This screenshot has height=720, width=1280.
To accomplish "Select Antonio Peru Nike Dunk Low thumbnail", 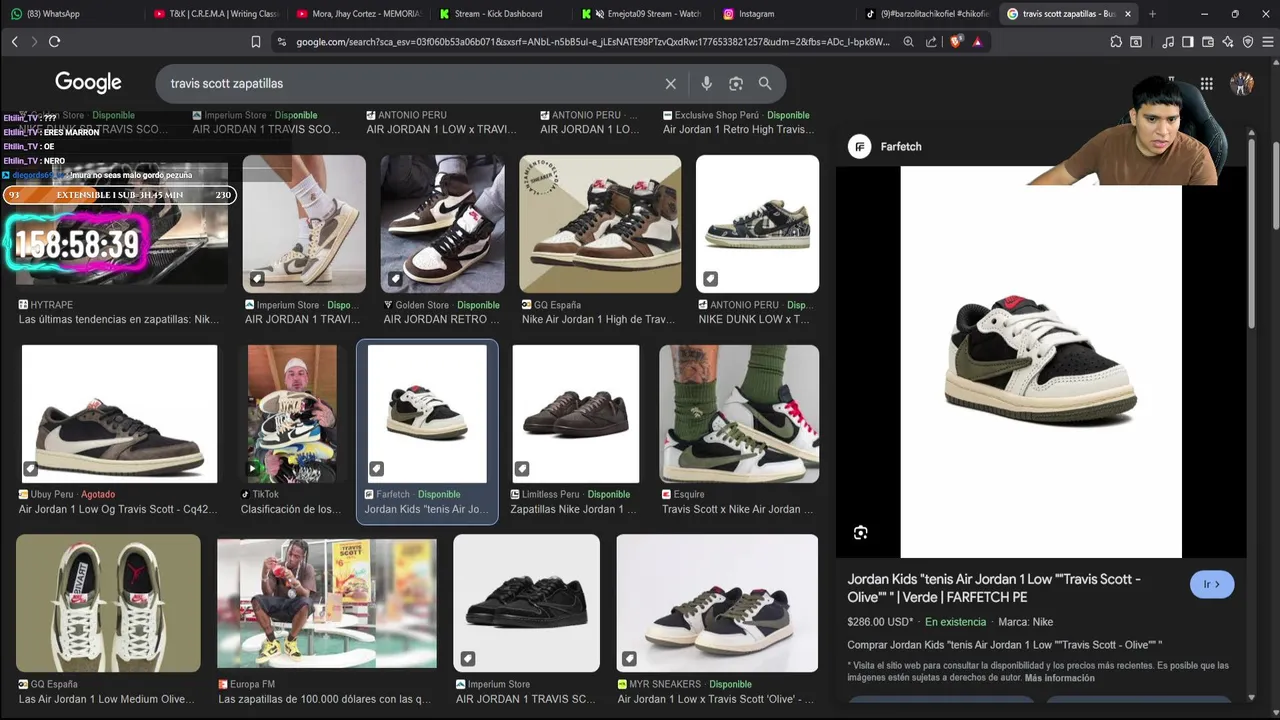I will tap(757, 224).
